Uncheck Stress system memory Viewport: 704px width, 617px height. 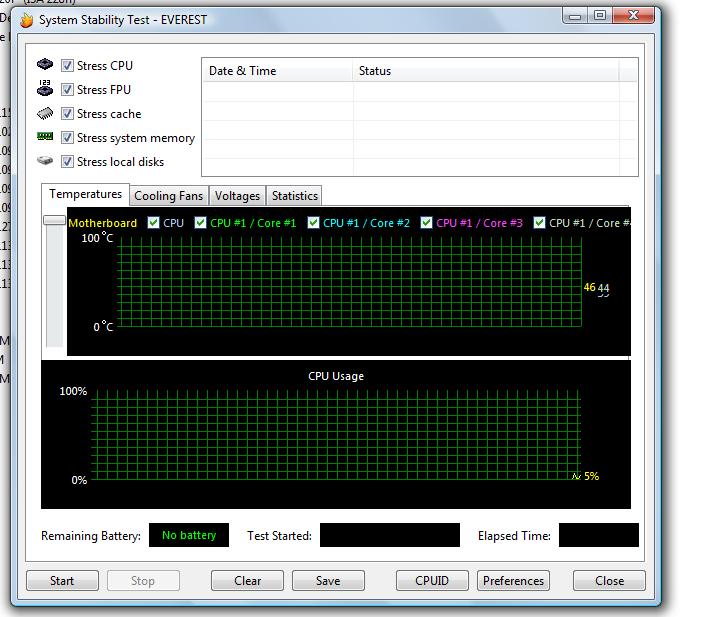pyautogui.click(x=67, y=137)
